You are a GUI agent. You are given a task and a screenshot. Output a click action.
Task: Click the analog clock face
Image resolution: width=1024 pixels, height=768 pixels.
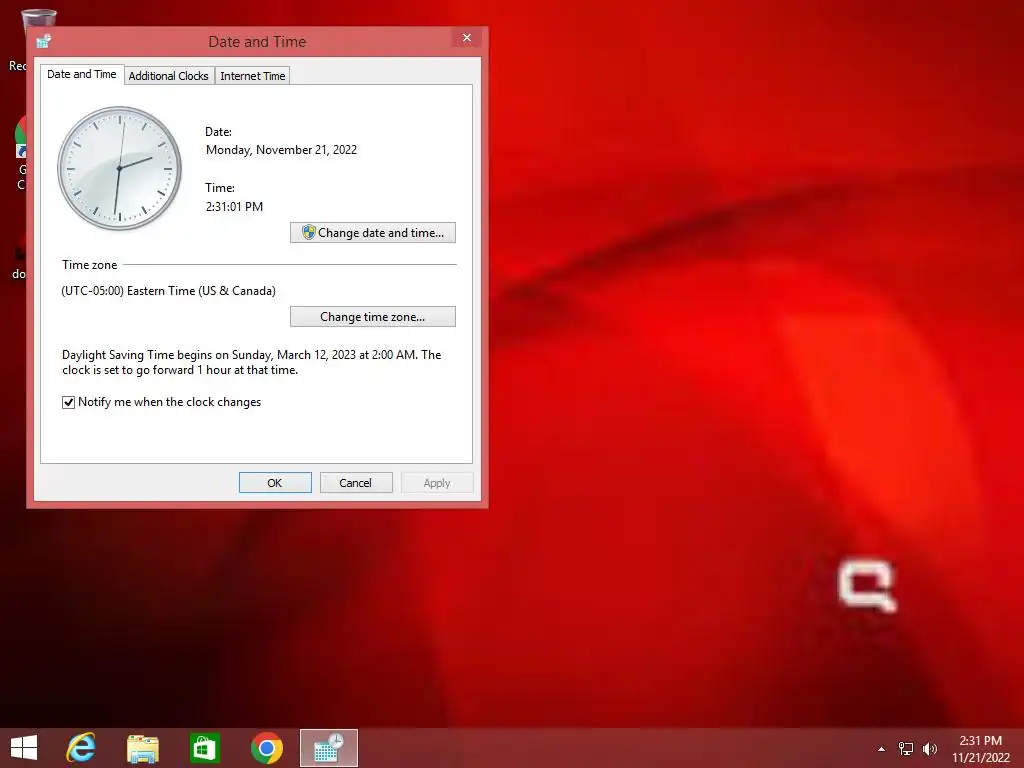(x=120, y=168)
